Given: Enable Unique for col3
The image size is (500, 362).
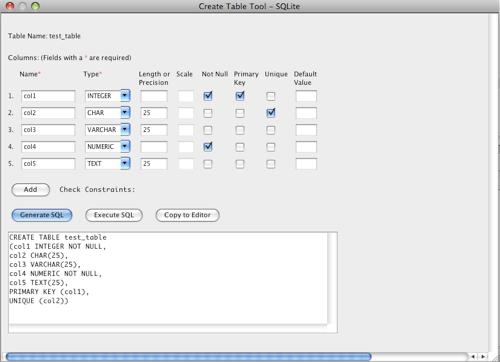Looking at the screenshot, I should pyautogui.click(x=271, y=130).
